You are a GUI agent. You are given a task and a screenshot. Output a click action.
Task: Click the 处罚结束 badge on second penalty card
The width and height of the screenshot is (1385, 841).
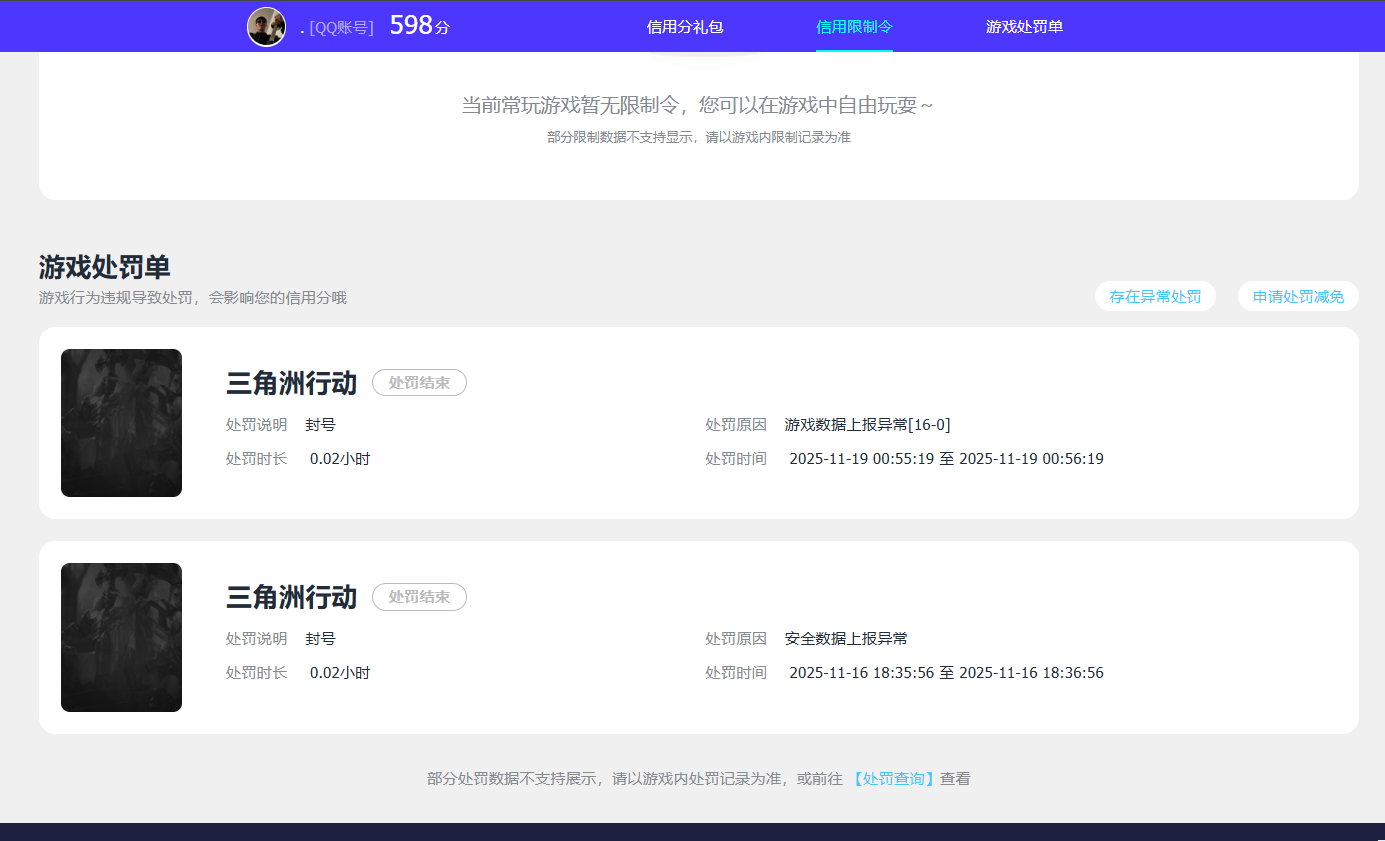419,597
